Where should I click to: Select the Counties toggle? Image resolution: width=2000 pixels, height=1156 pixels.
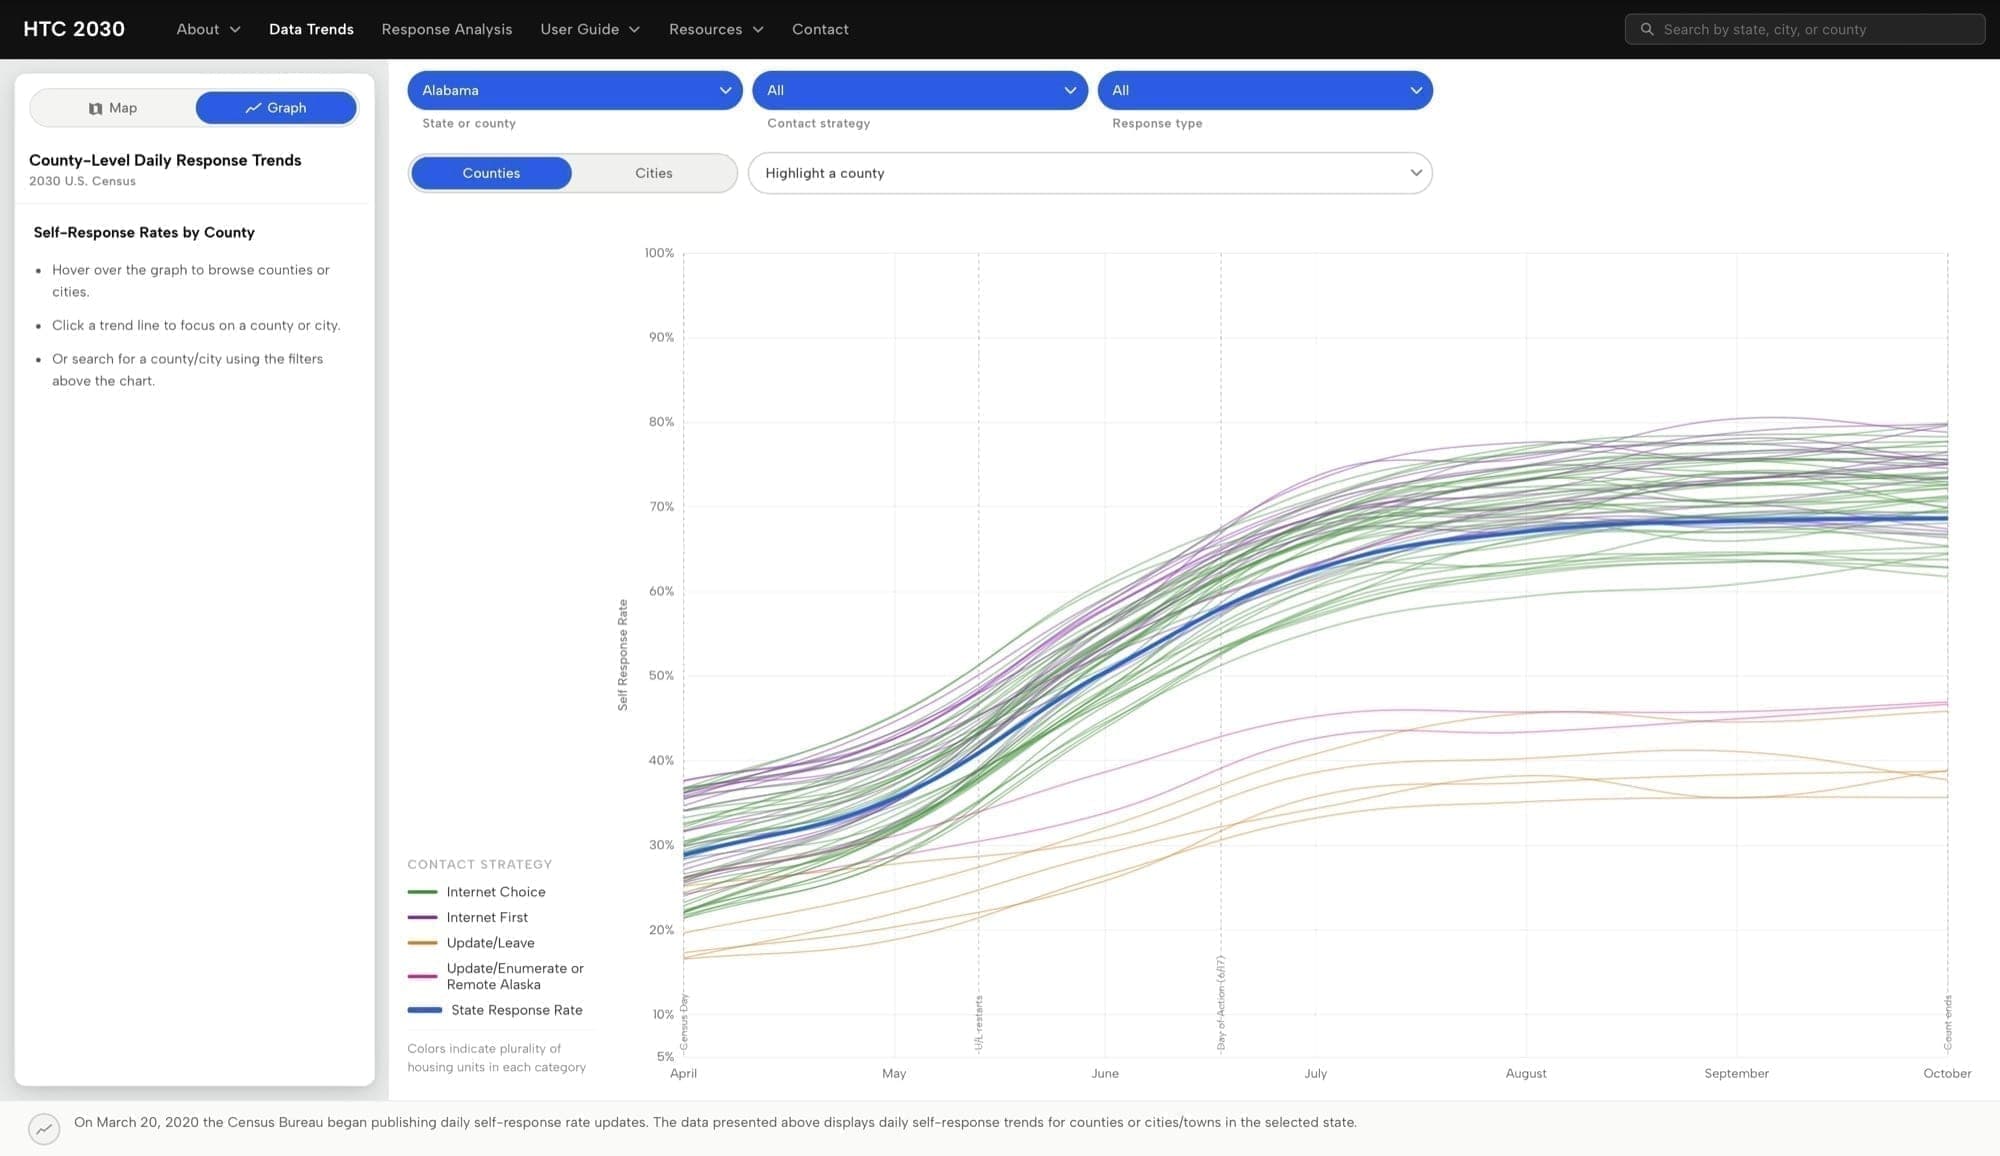491,173
